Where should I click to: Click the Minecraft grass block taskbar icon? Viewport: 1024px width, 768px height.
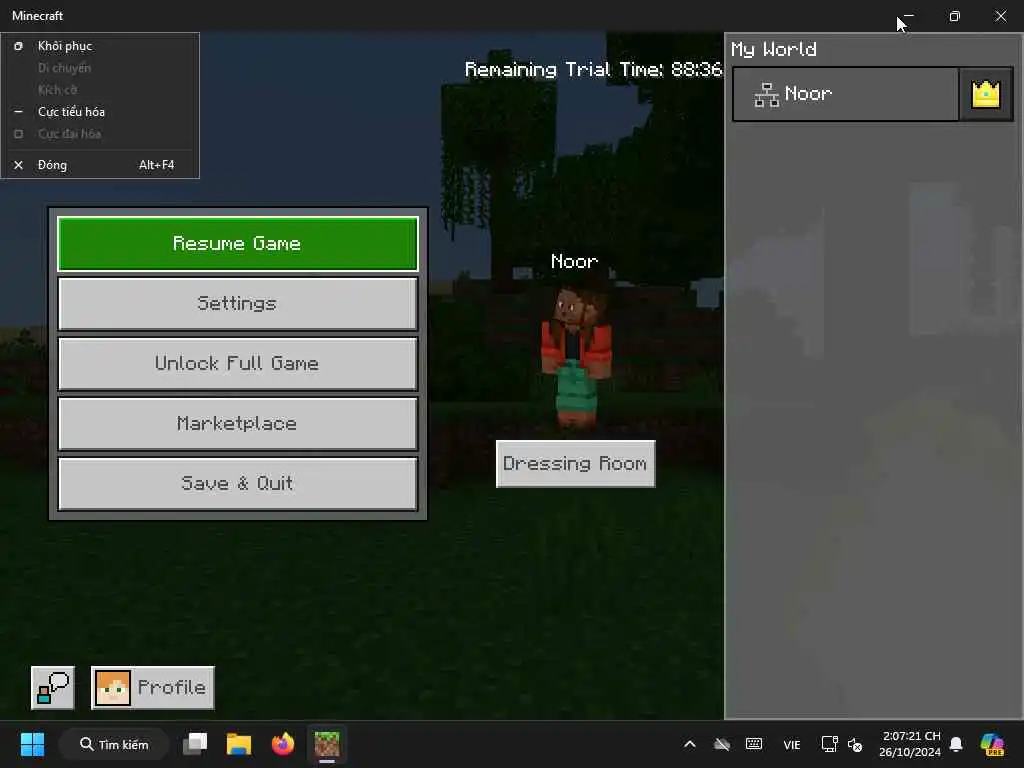tap(327, 744)
